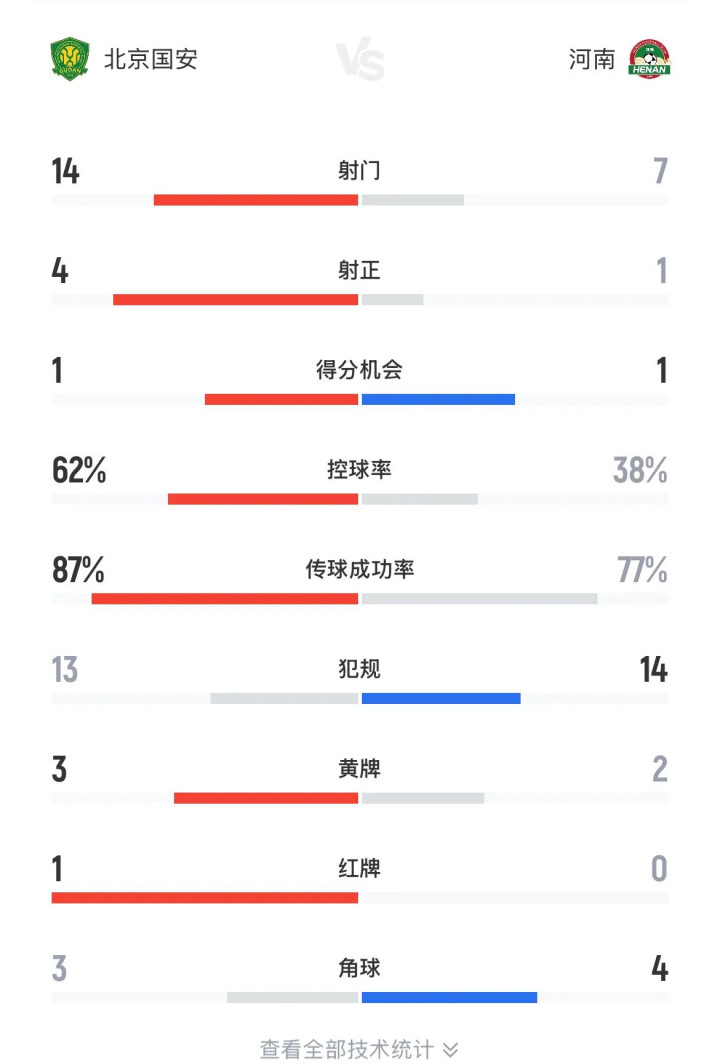This screenshot has height=1064, width=720.
Task: Click the full red 红牌 bar
Action: click(x=205, y=898)
